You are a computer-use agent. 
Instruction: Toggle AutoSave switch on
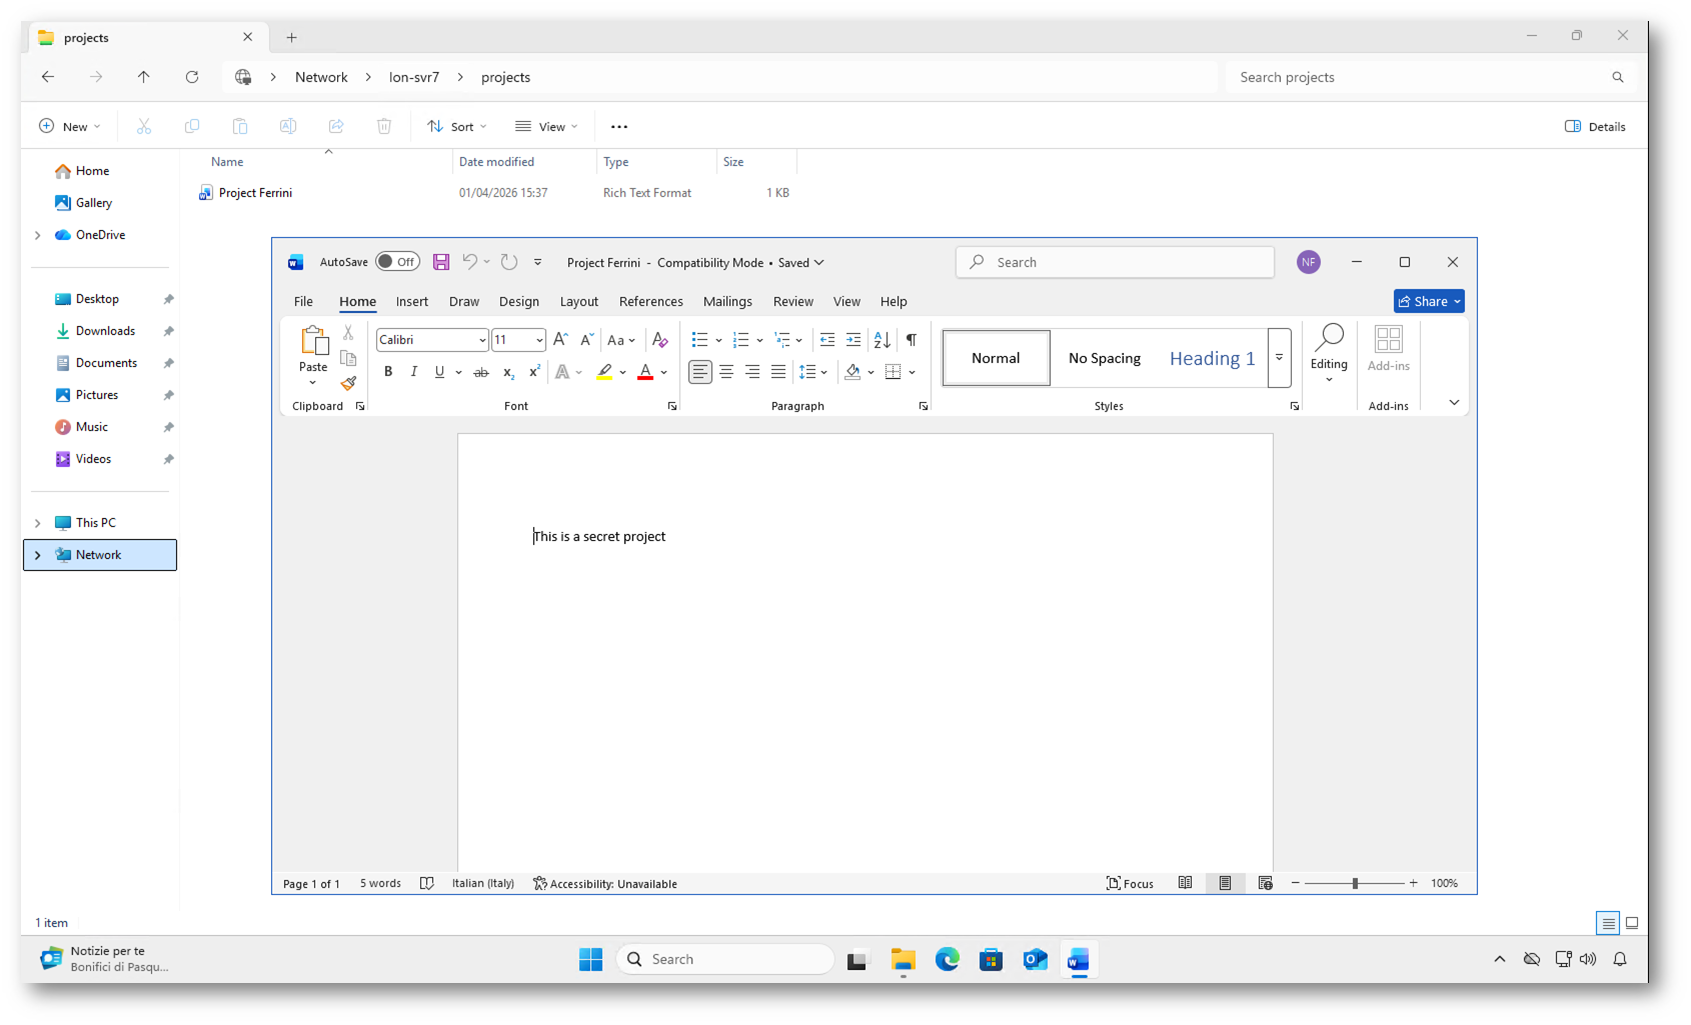(x=397, y=262)
